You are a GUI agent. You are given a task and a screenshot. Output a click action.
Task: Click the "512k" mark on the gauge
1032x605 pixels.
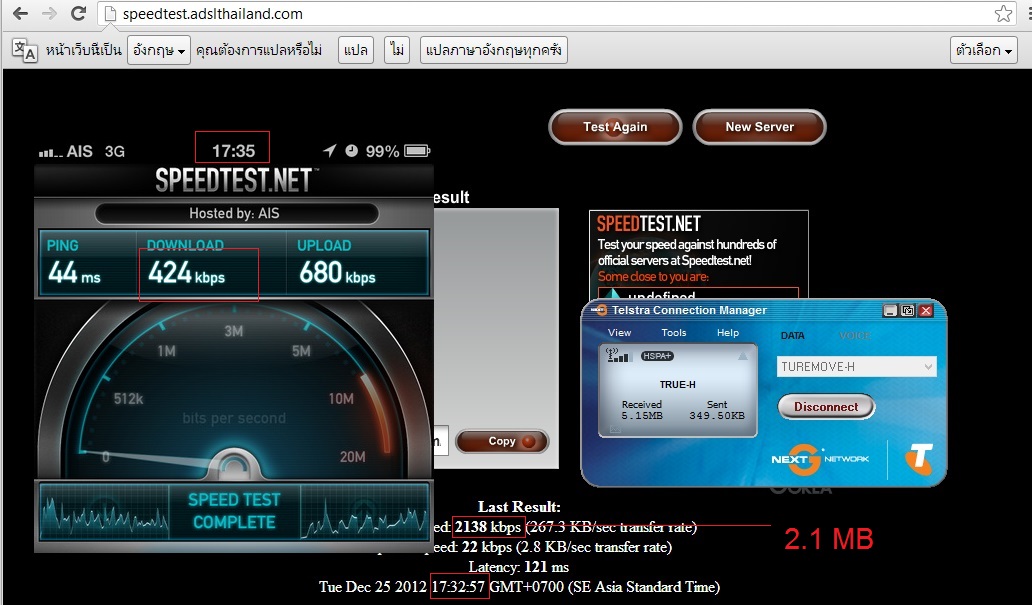128,398
